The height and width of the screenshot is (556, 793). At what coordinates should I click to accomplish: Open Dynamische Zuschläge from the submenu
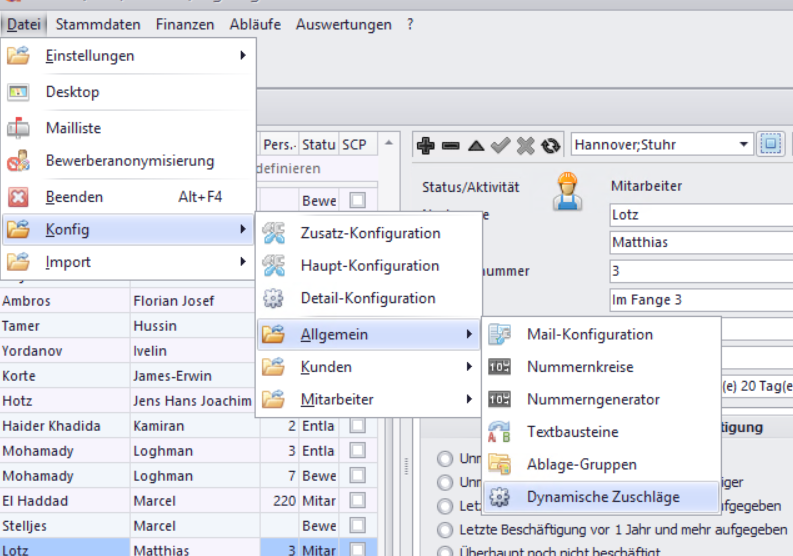(602, 497)
